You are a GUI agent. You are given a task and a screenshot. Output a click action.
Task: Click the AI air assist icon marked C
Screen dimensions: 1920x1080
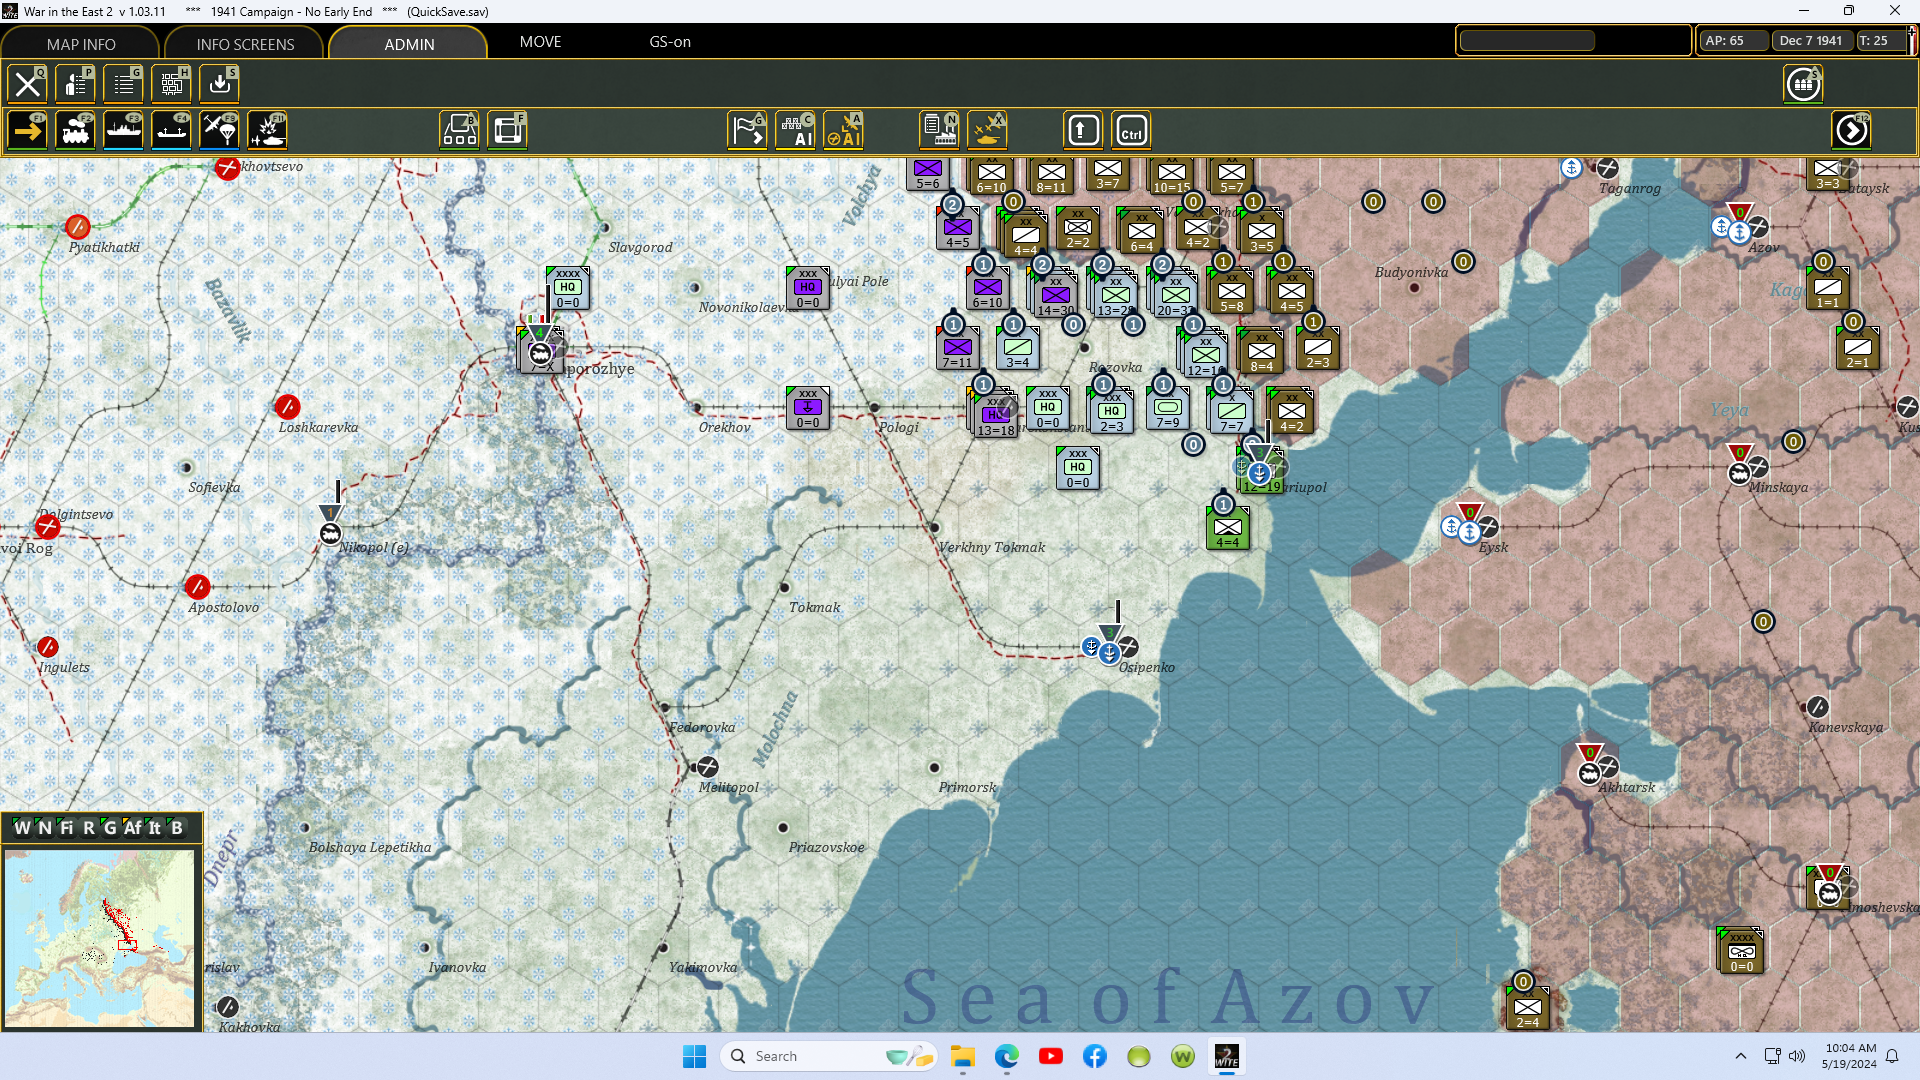click(796, 131)
